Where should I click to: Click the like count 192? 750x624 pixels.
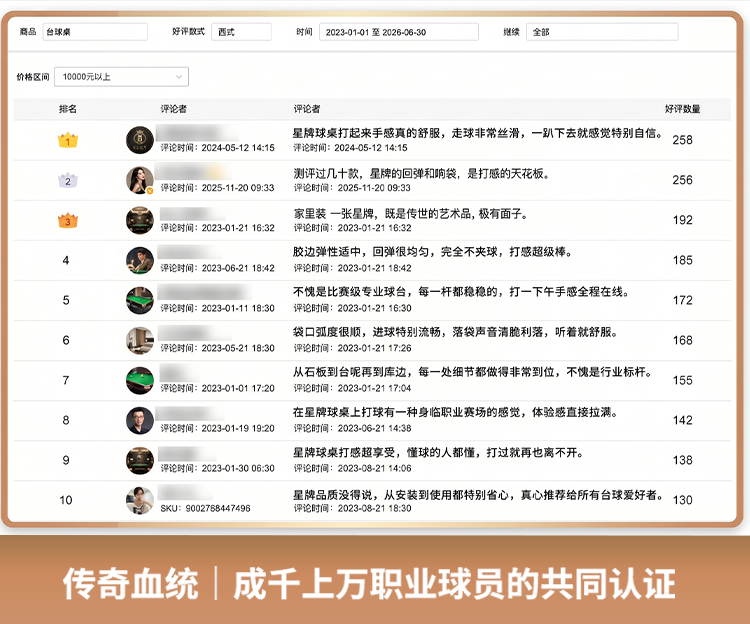coord(683,220)
